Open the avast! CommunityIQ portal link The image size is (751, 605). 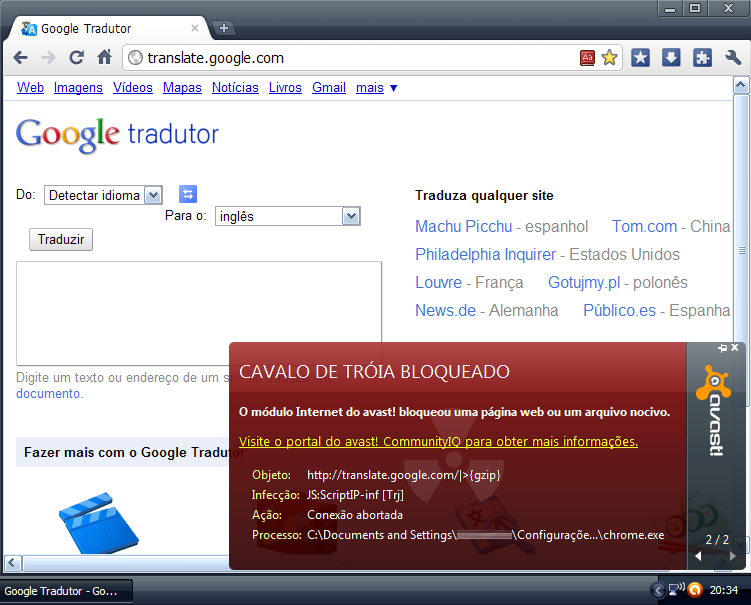(438, 441)
